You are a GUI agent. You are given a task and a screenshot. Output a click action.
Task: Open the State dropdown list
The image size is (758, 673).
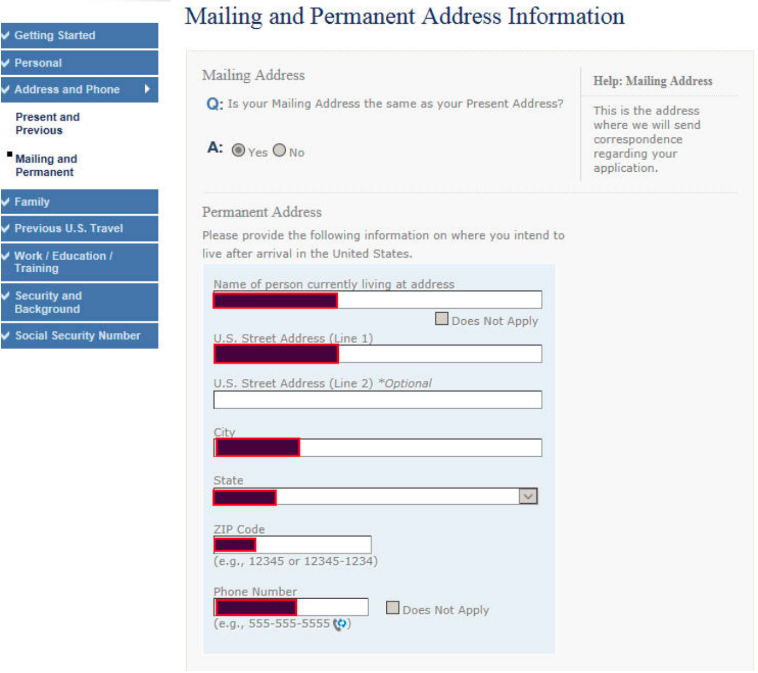(x=528, y=496)
